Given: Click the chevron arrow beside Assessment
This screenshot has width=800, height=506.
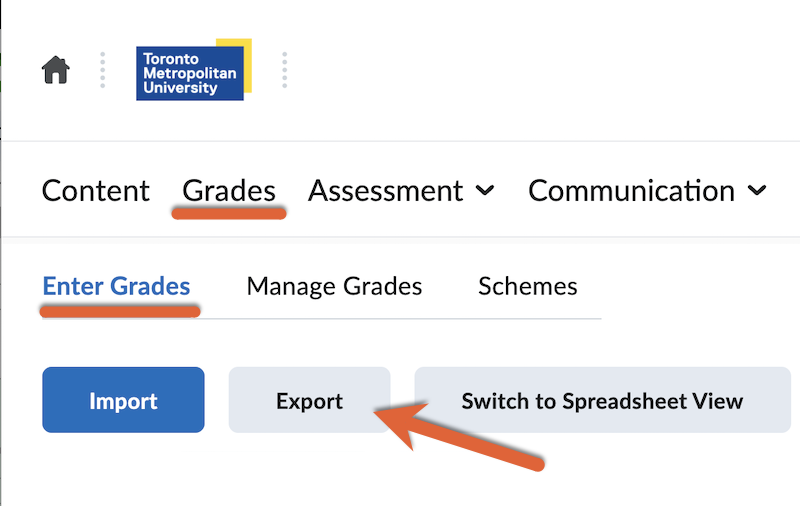Looking at the screenshot, I should pyautogui.click(x=486, y=191).
